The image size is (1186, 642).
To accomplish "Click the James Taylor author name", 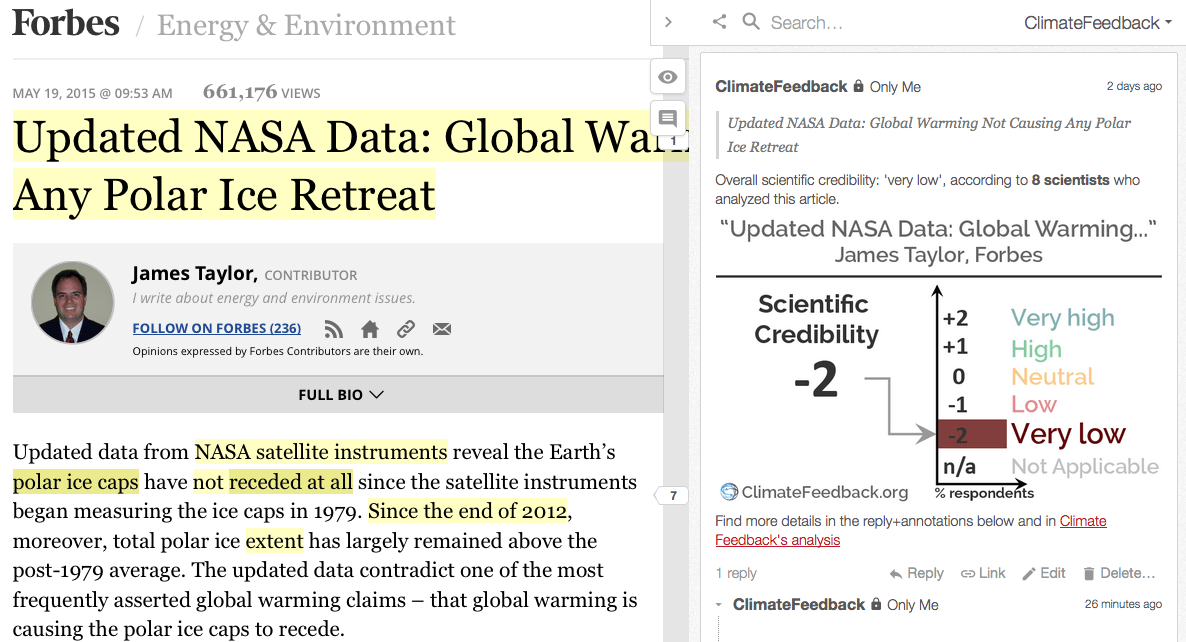I will (194, 273).
